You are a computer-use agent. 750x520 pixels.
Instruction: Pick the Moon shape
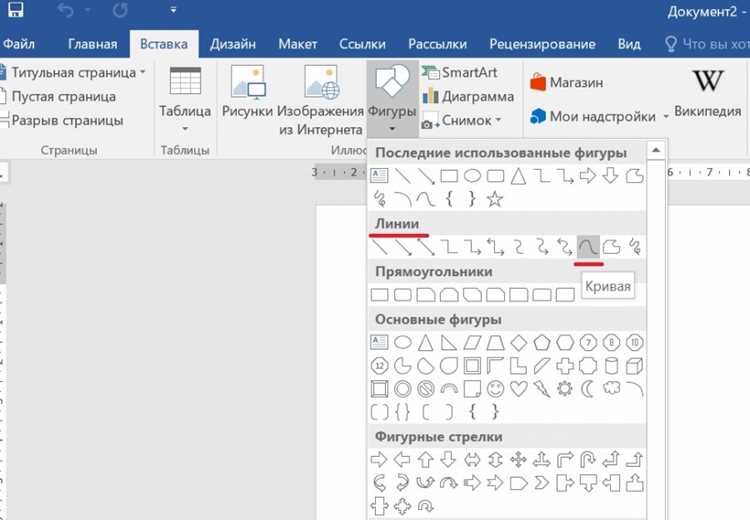point(588,389)
